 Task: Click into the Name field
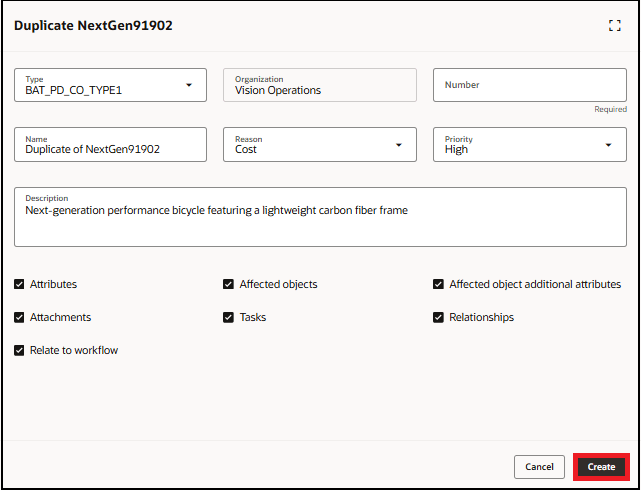(x=110, y=146)
